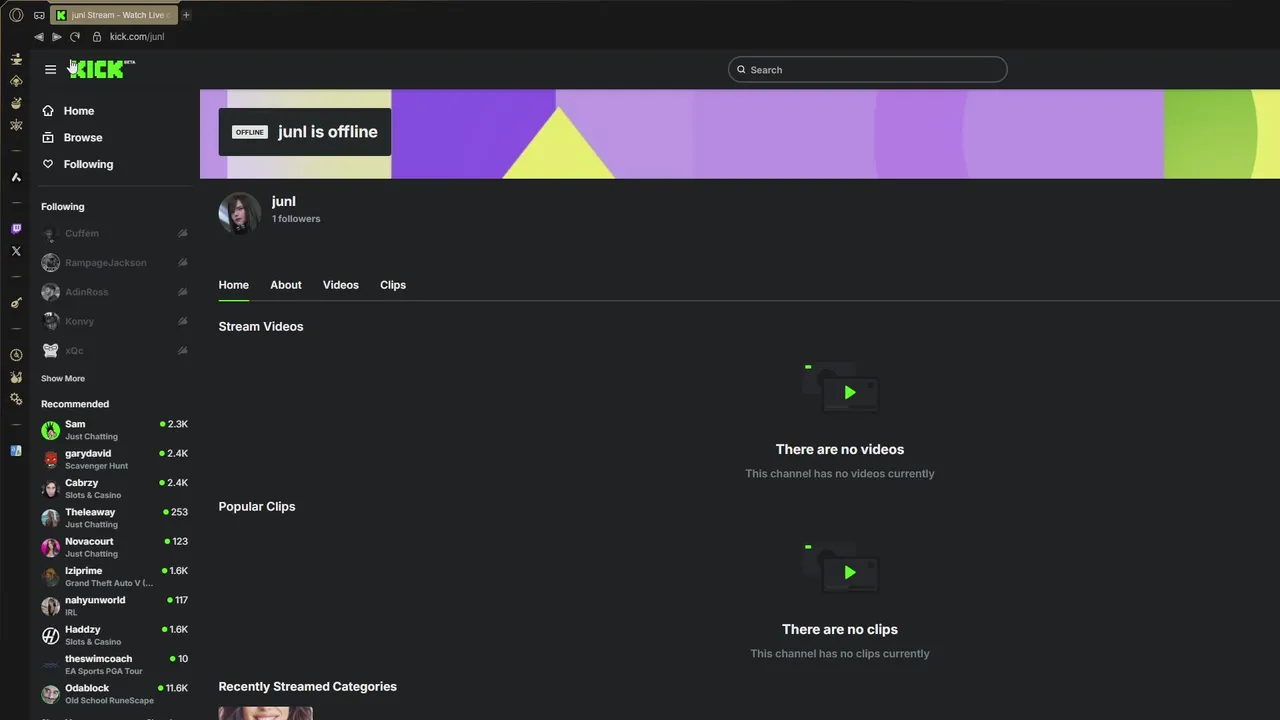Image resolution: width=1280 pixels, height=720 pixels.
Task: Click offline camera icon beside Cuffem
Action: (183, 233)
